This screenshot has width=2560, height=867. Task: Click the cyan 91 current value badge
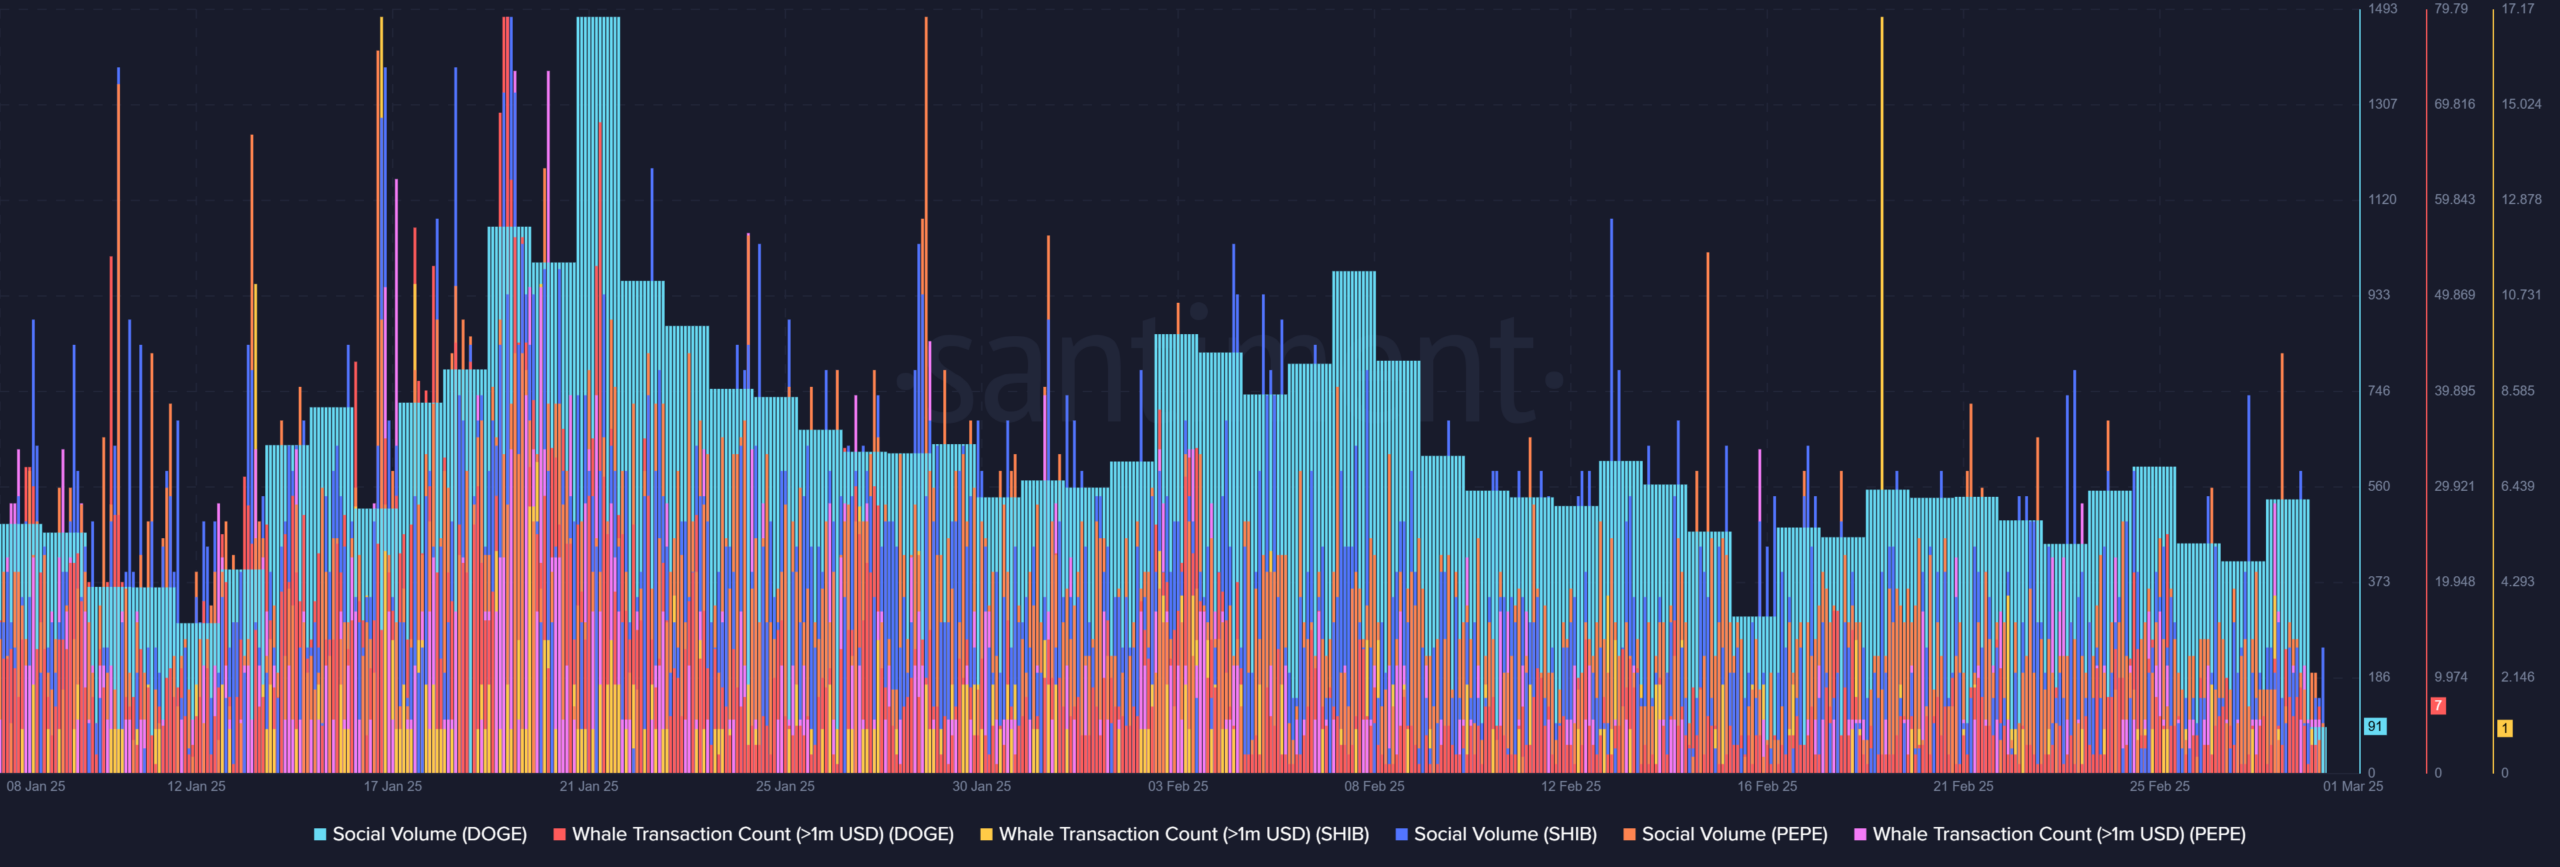(2375, 726)
